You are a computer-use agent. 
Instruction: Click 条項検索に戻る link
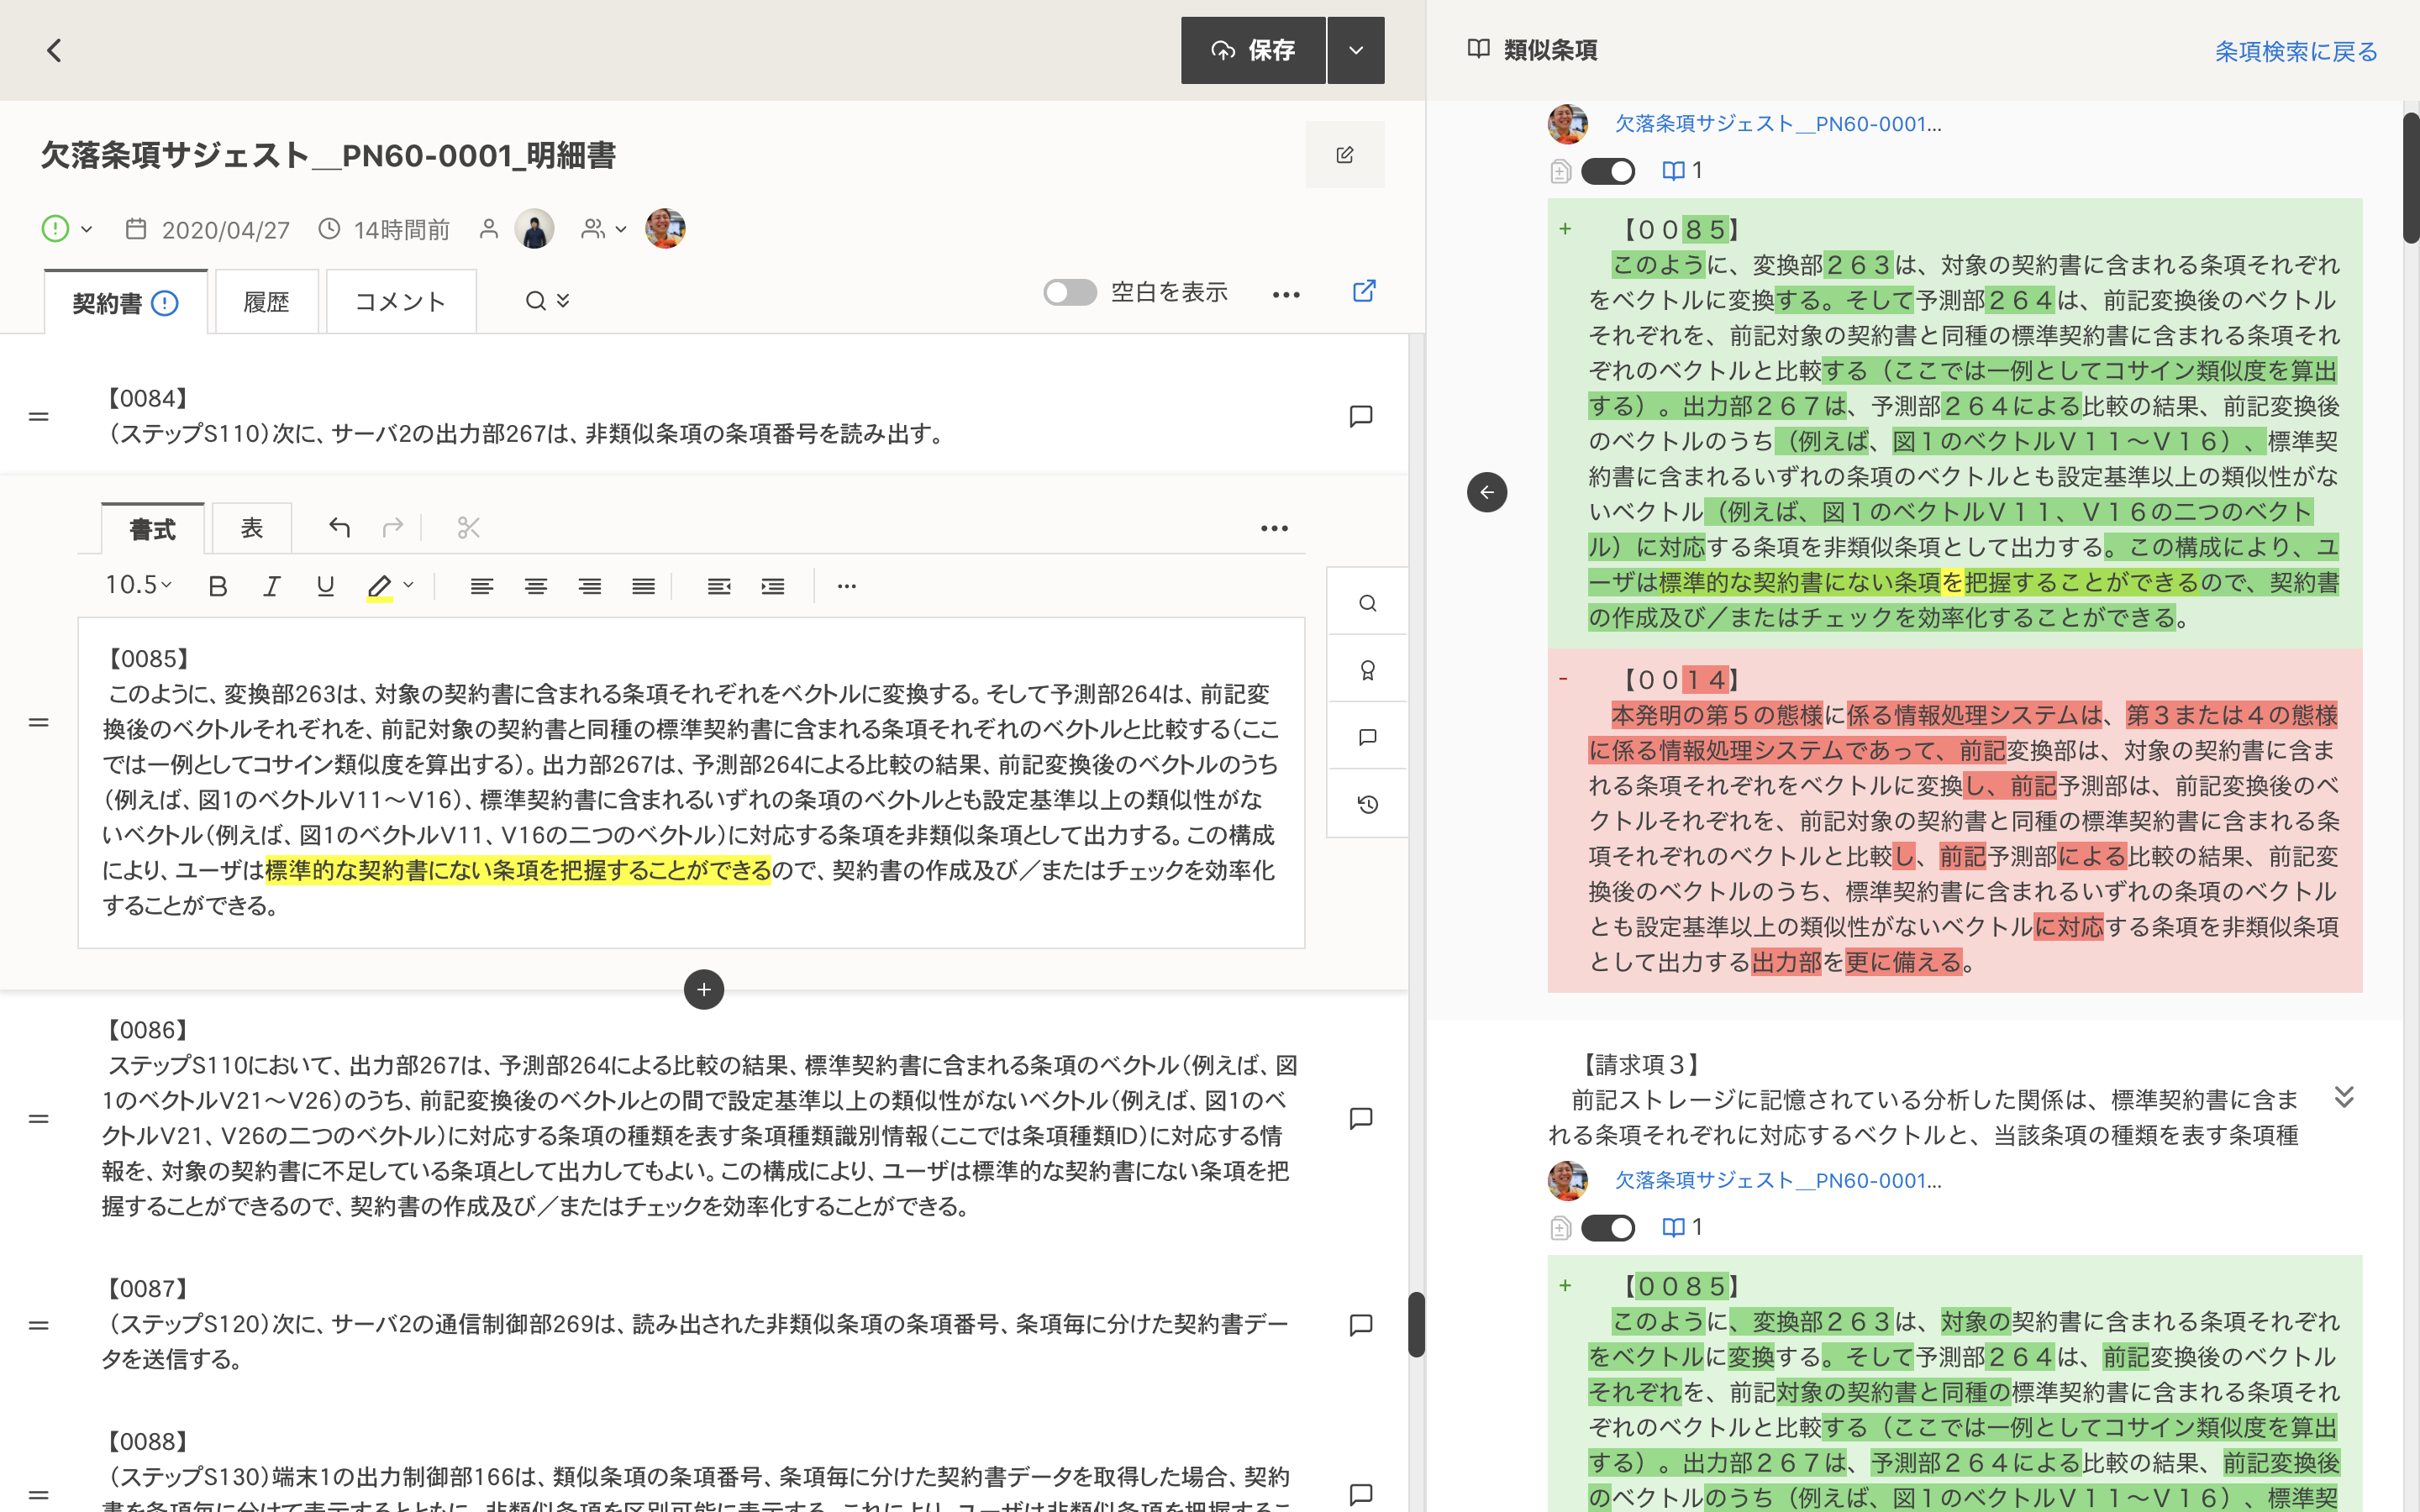click(x=2295, y=51)
